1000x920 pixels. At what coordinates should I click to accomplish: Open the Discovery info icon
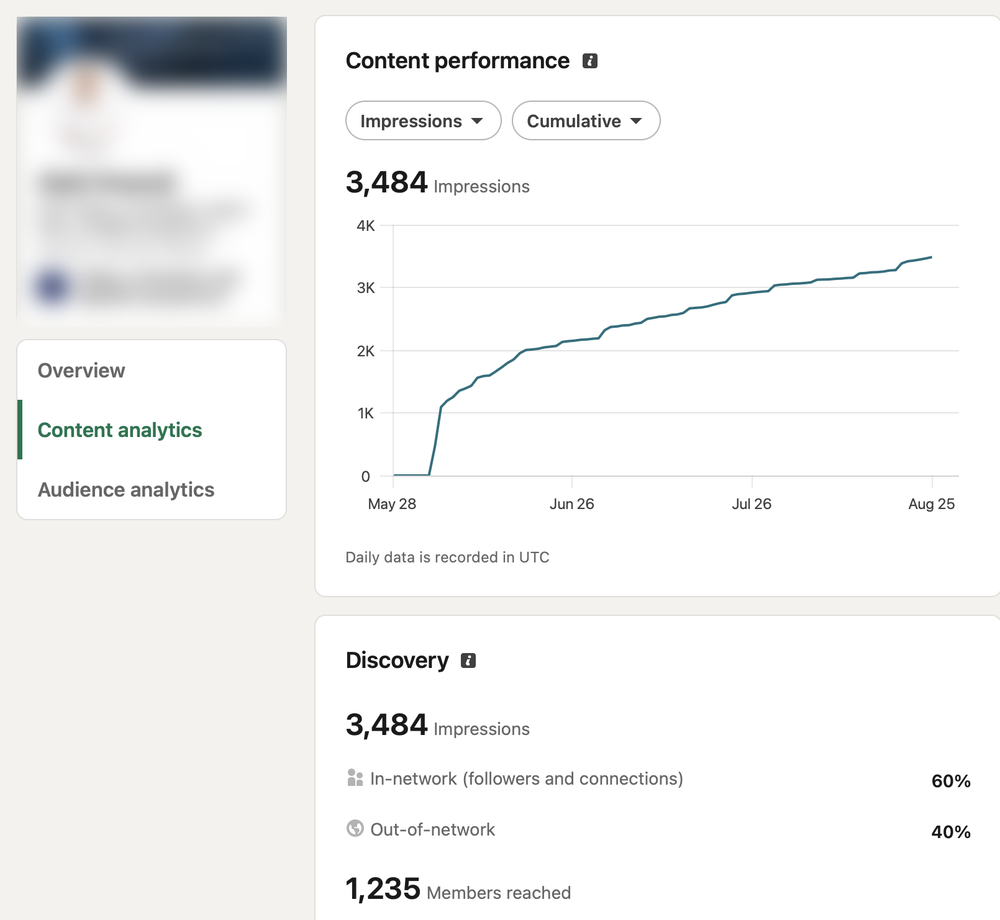tap(468, 661)
